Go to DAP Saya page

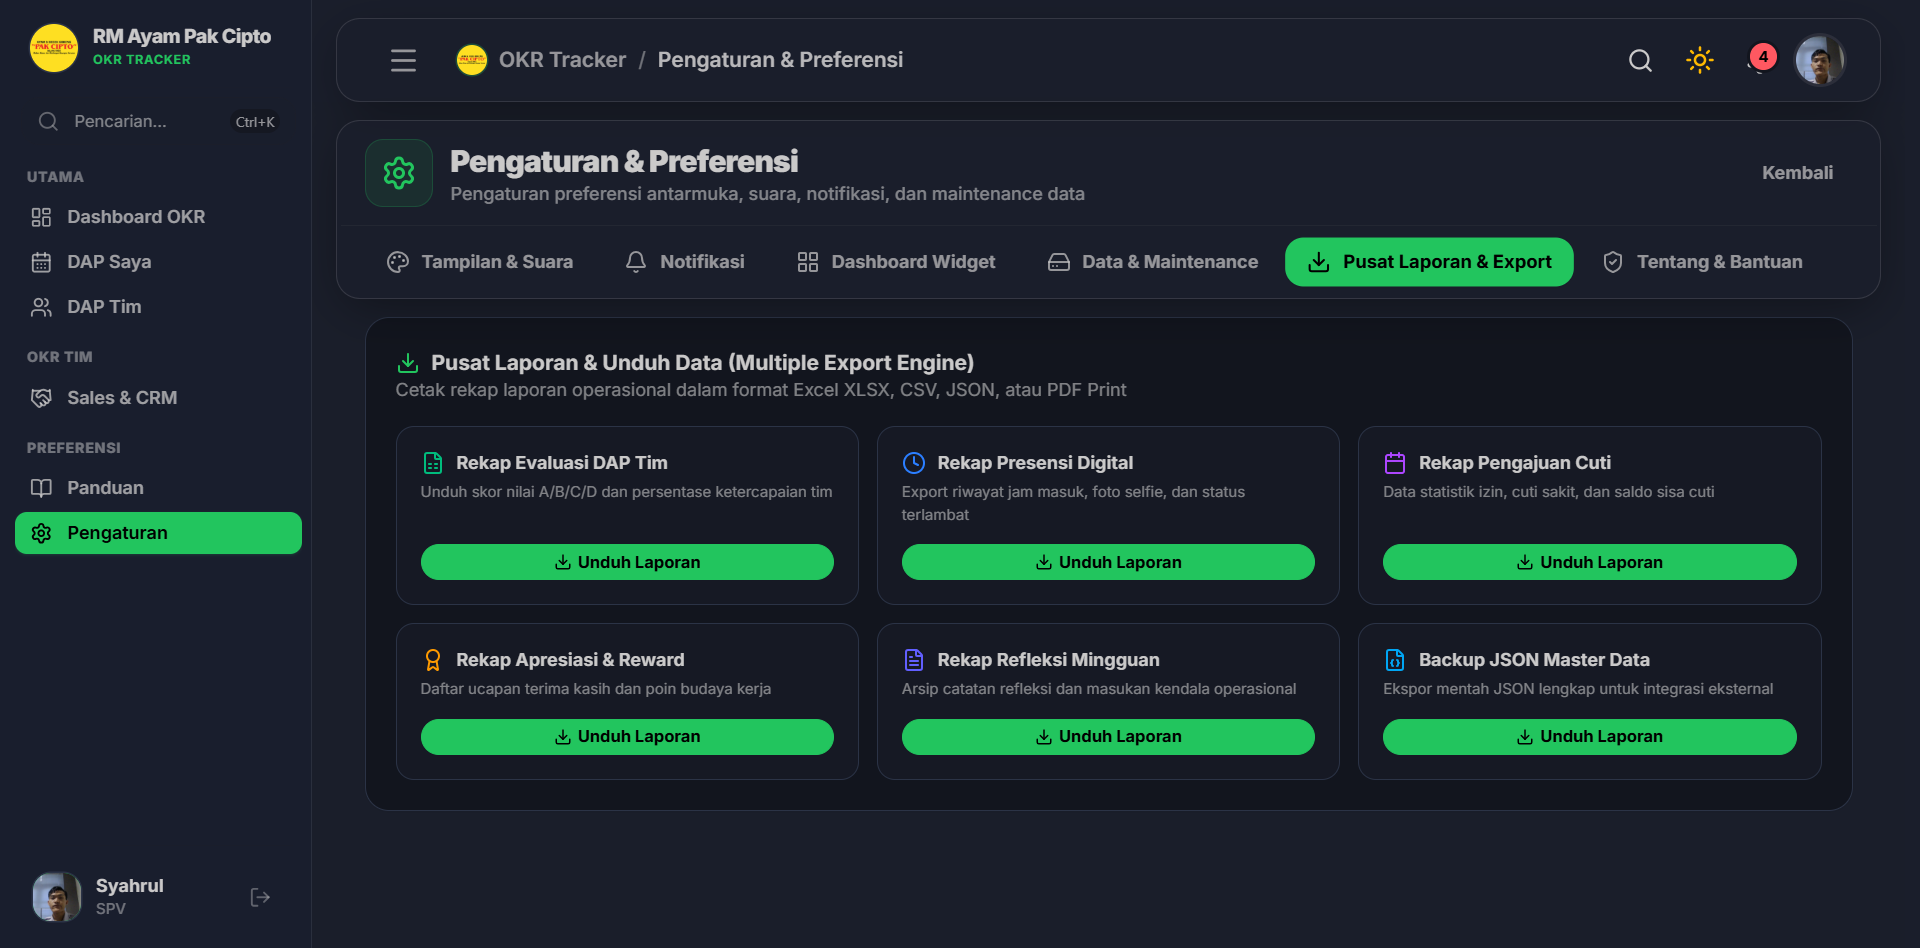coord(158,262)
